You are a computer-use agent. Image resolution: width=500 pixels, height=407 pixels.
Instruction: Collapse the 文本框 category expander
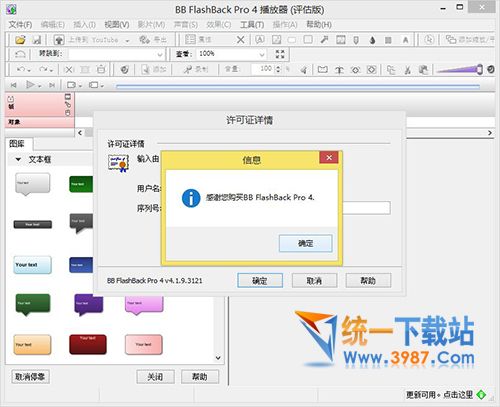18,159
